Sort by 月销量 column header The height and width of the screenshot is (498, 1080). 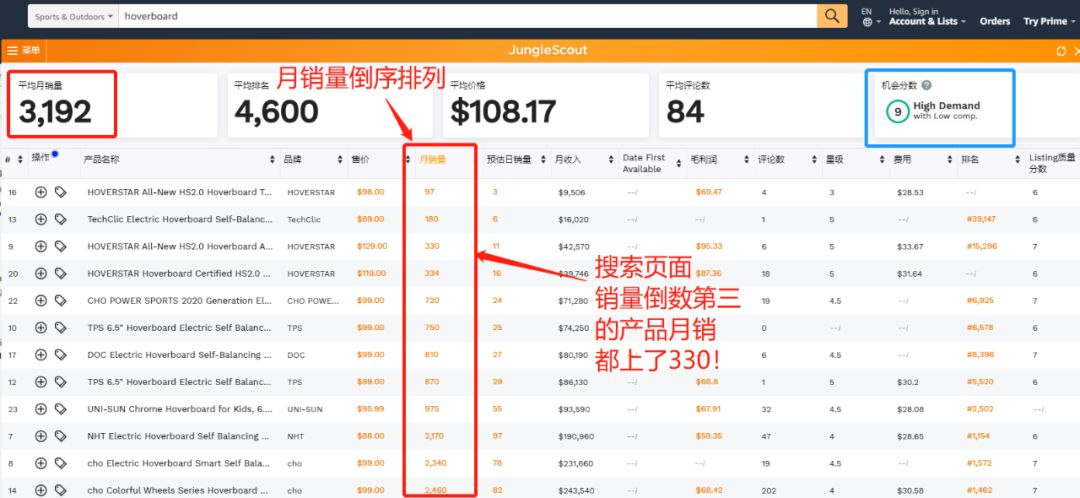tap(432, 159)
